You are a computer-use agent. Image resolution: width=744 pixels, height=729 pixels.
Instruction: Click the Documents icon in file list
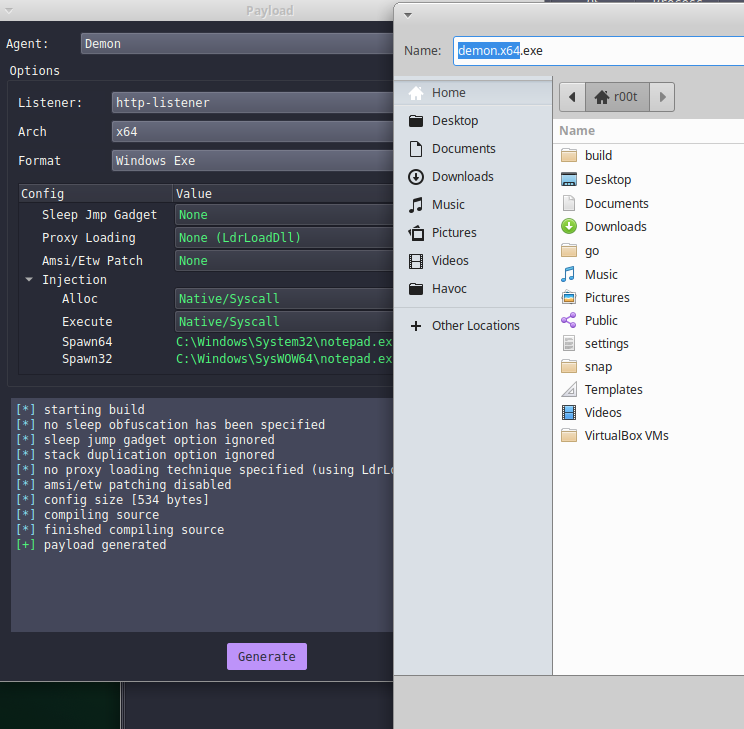pyautogui.click(x=569, y=203)
